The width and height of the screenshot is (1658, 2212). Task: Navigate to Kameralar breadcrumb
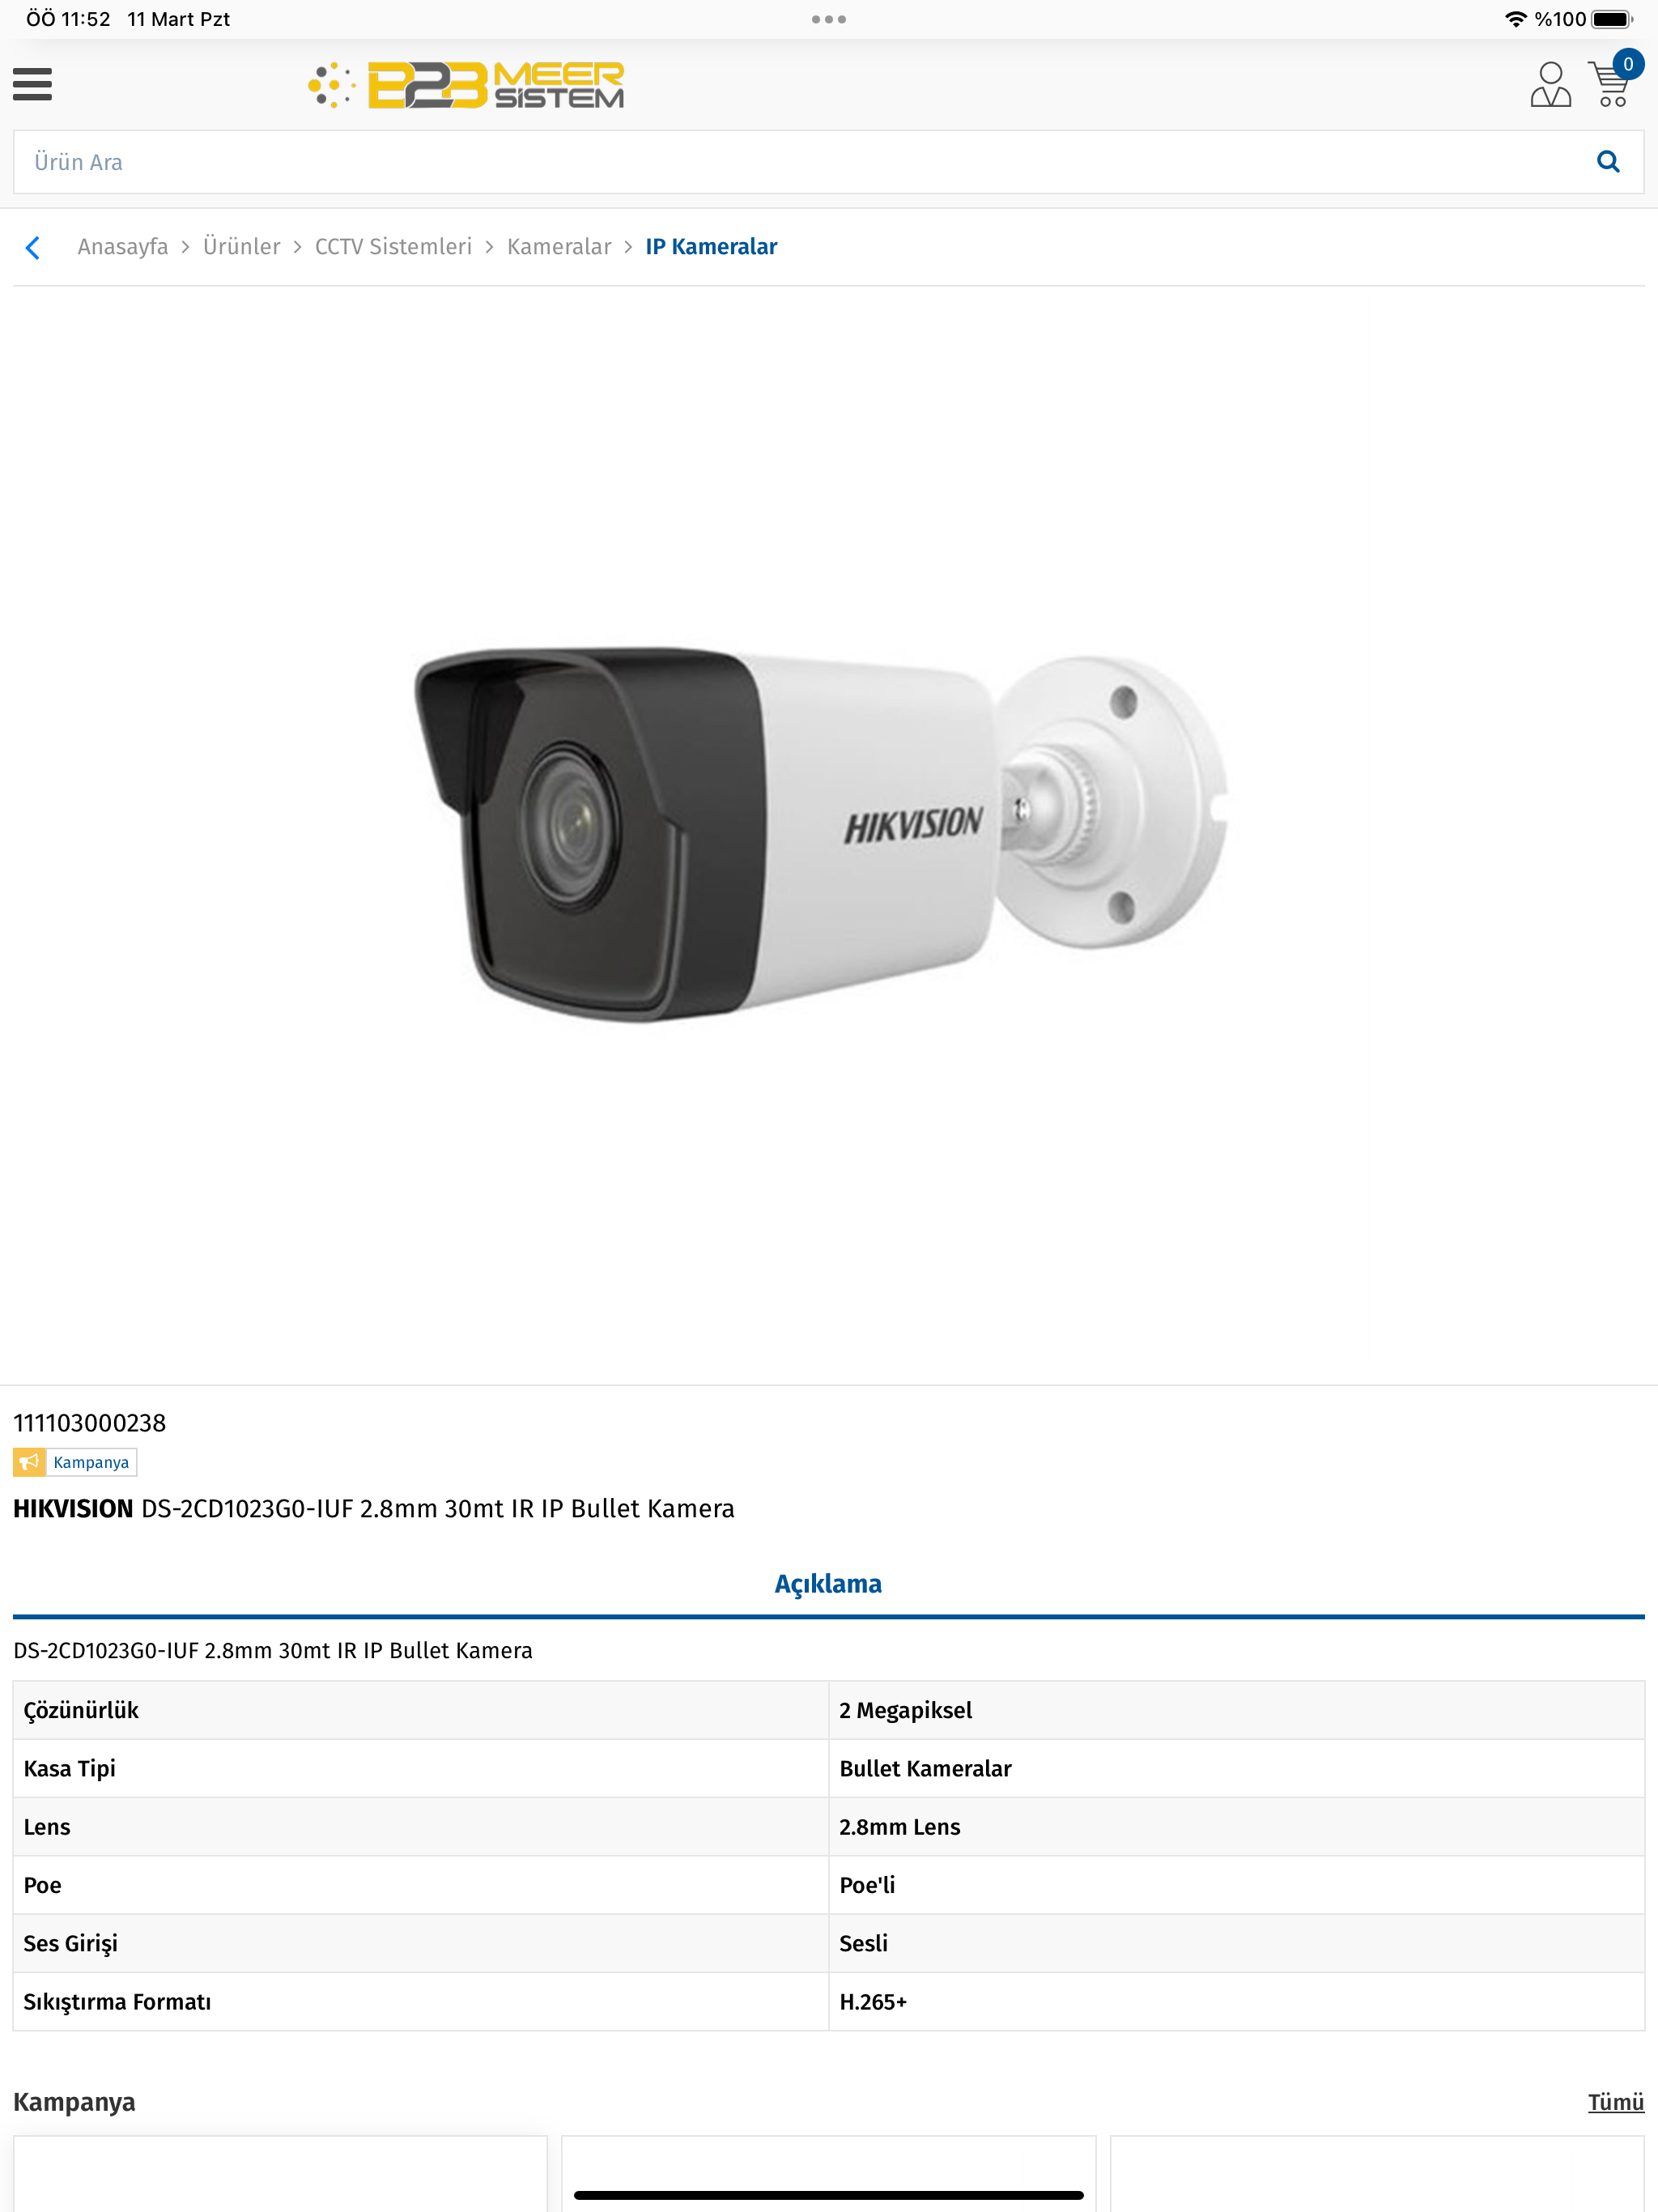coord(559,247)
